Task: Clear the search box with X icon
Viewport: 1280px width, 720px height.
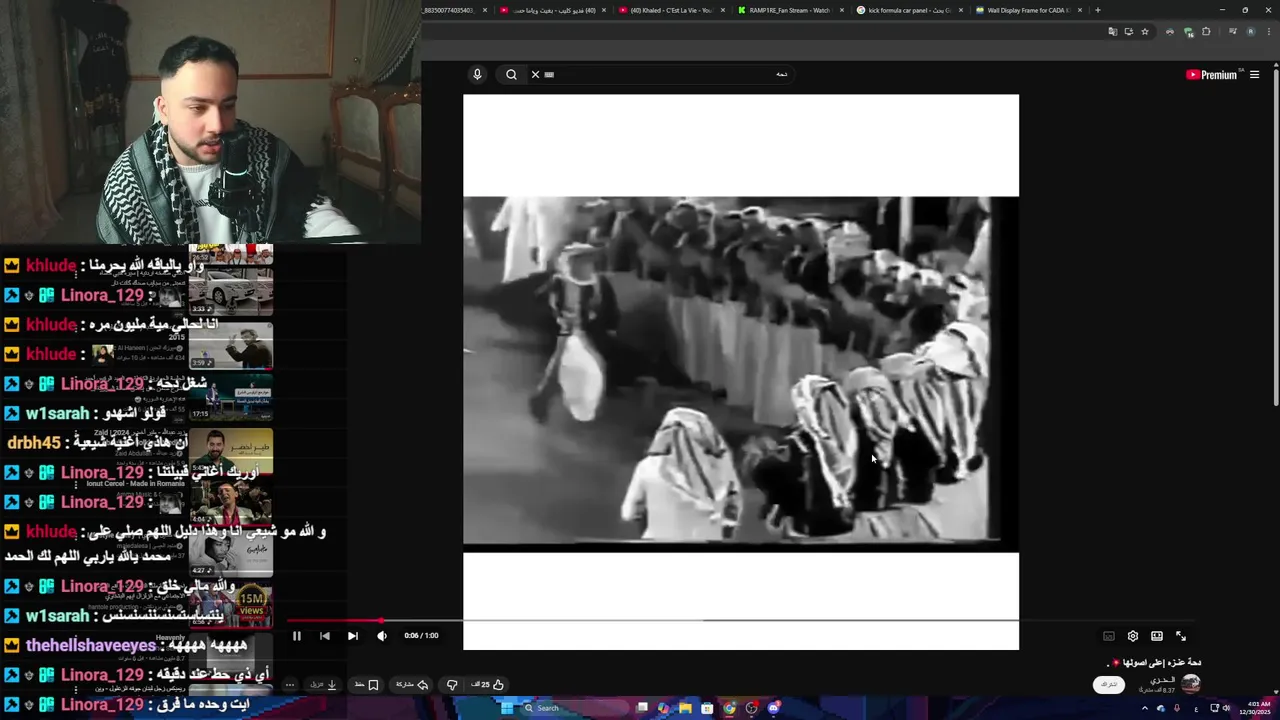Action: click(535, 74)
